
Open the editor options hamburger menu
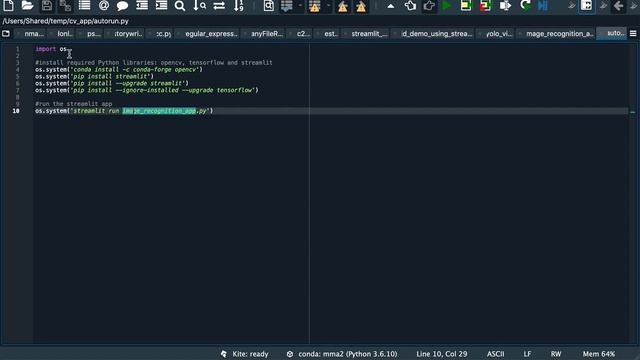click(633, 33)
